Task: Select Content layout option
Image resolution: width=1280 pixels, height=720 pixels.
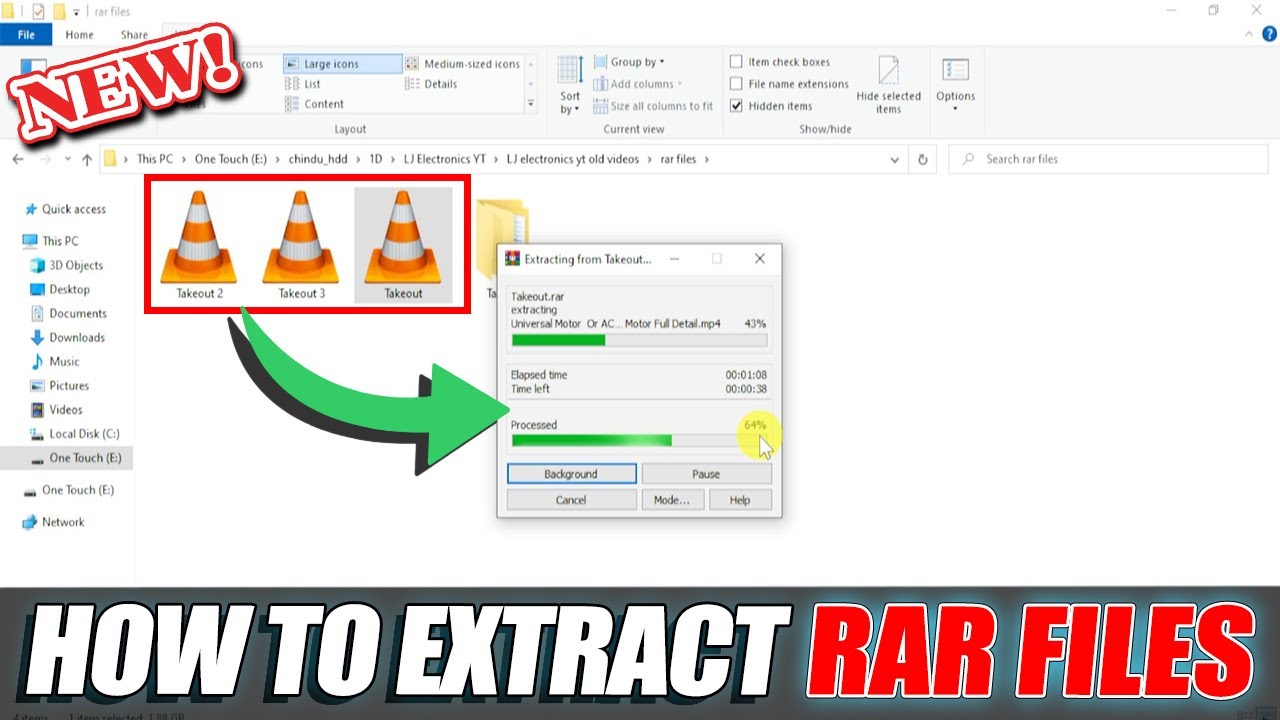Action: tap(314, 104)
